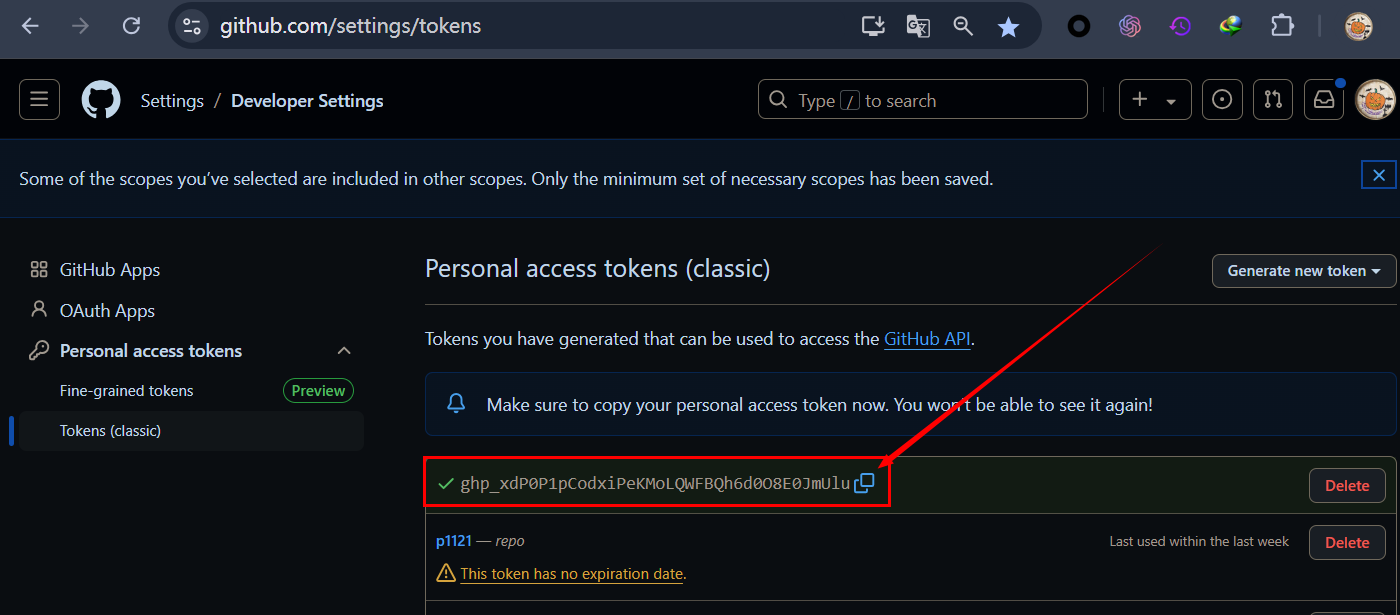Open GitHub homepage via Octocat logo
1400x615 pixels.
[100, 100]
